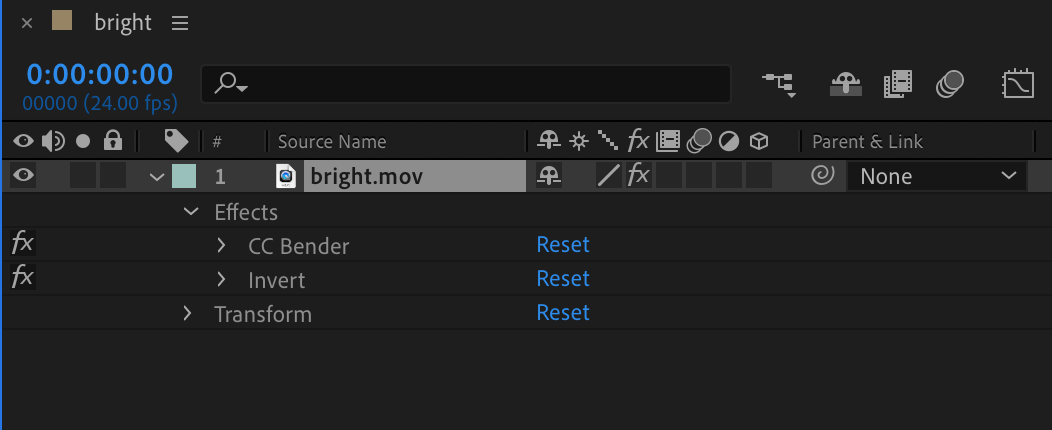Disable the Invert effect fx toggle
The image size is (1052, 430).
click(22, 278)
